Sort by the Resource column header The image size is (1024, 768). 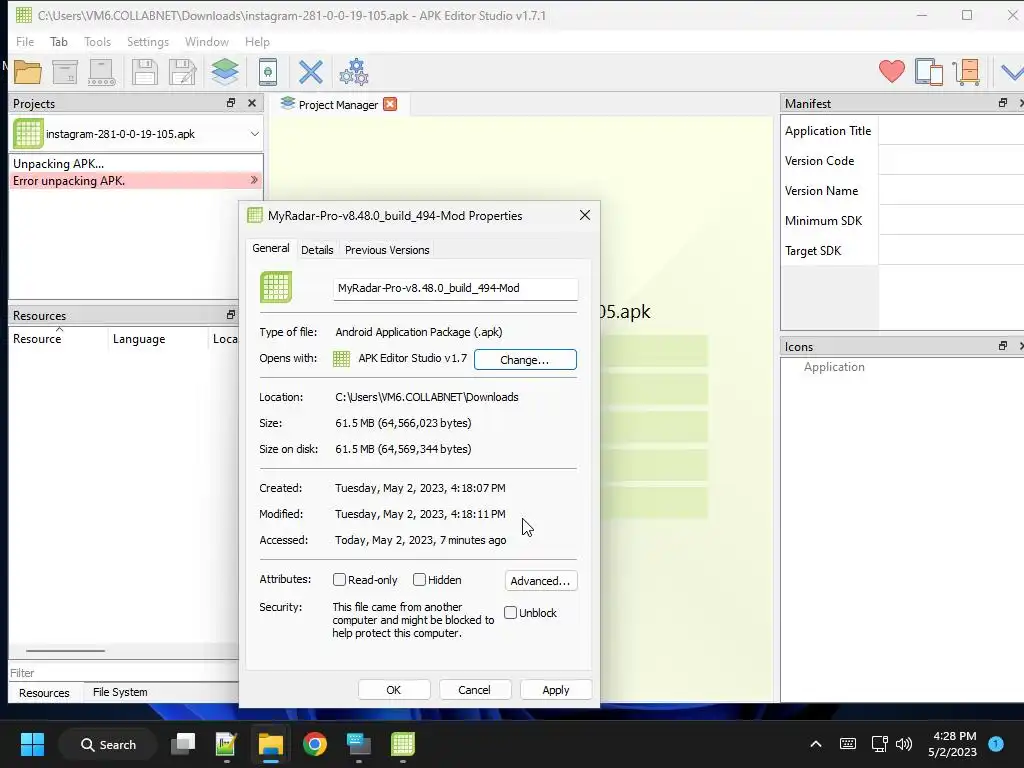[x=37, y=339]
